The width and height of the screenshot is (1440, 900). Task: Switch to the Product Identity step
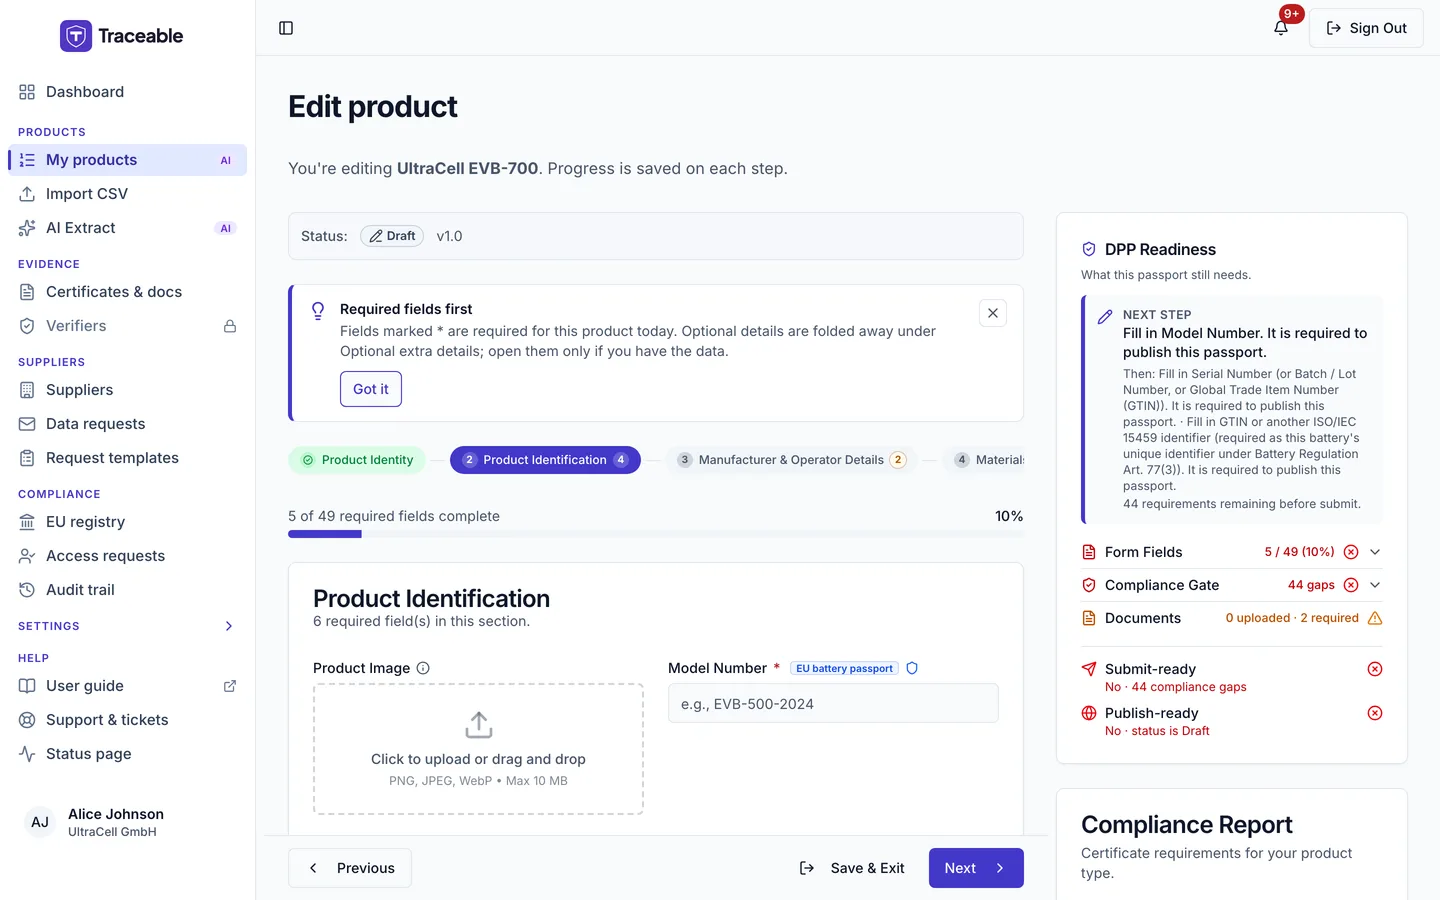(357, 460)
